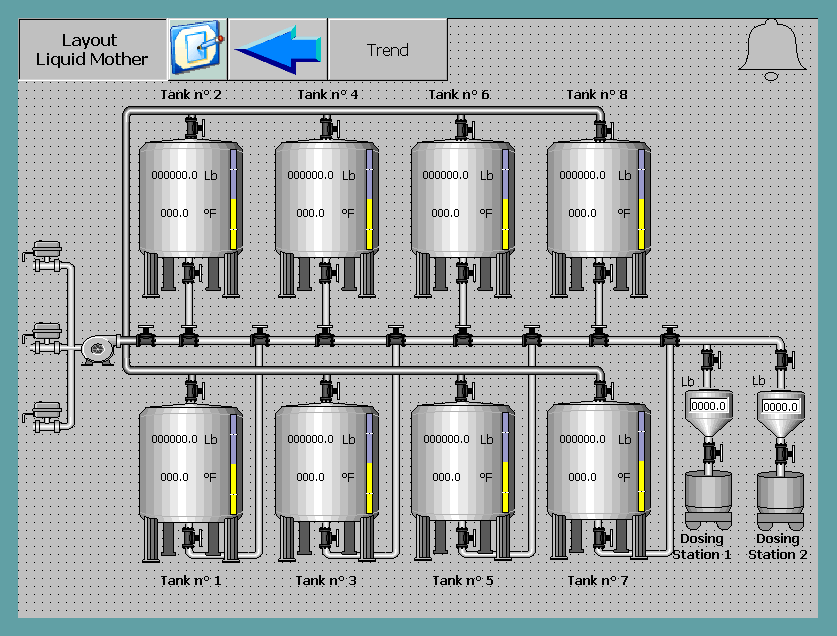Toggle the inlet valve above Tank 2
This screenshot has height=636, width=837.
[194, 128]
